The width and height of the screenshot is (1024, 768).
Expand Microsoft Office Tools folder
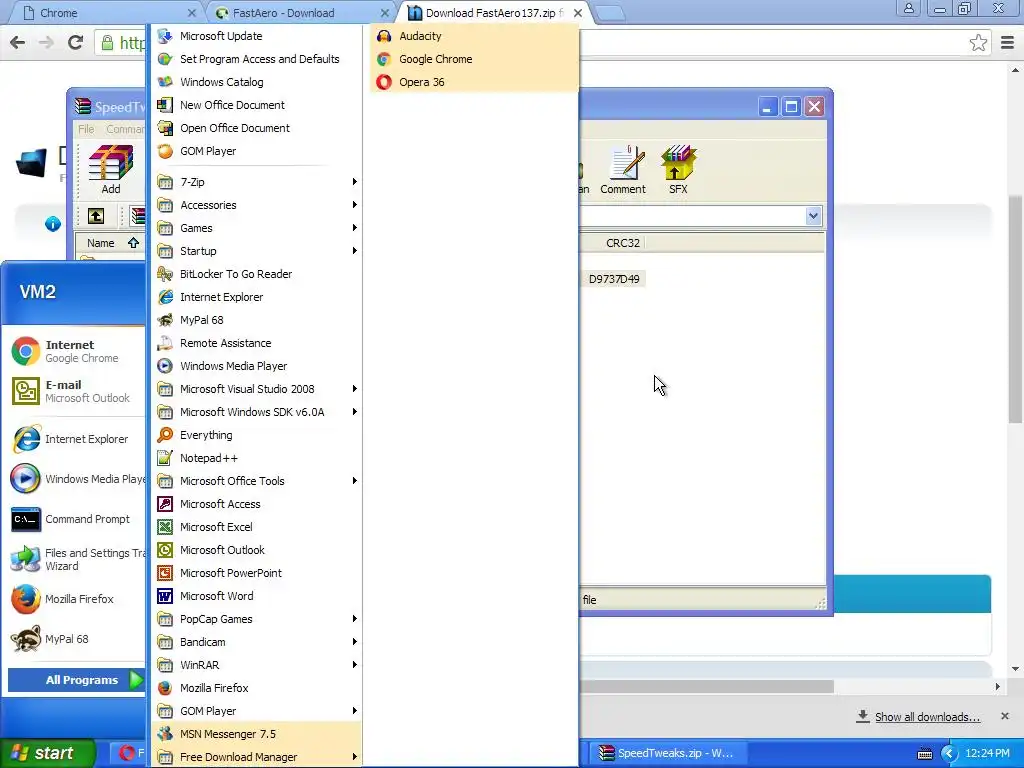(257, 481)
